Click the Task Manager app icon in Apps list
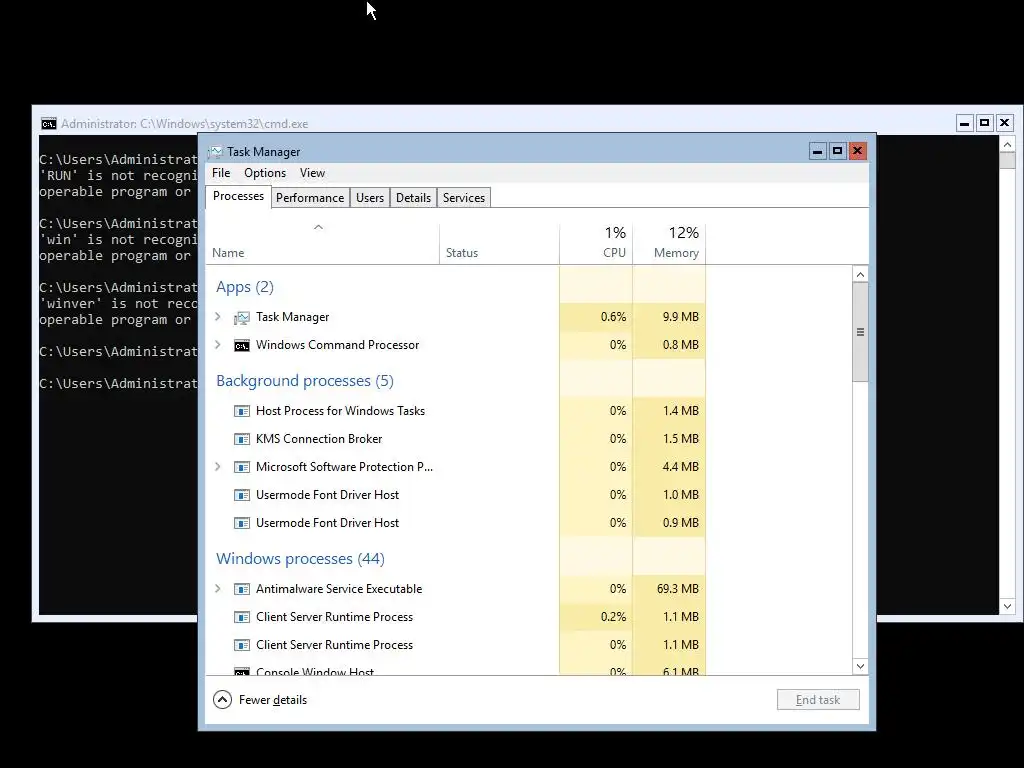The width and height of the screenshot is (1024, 768). (x=242, y=317)
